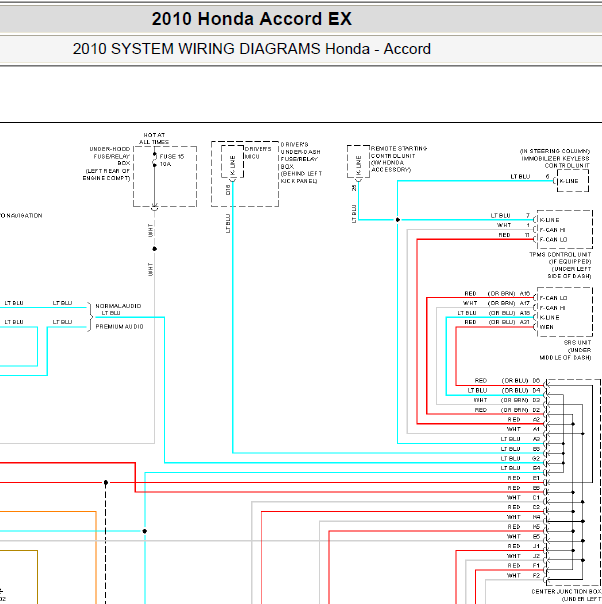This screenshot has width=602, height=604.
Task: Click the Remote Starting Control Unit K-LINE box
Action: (355, 161)
